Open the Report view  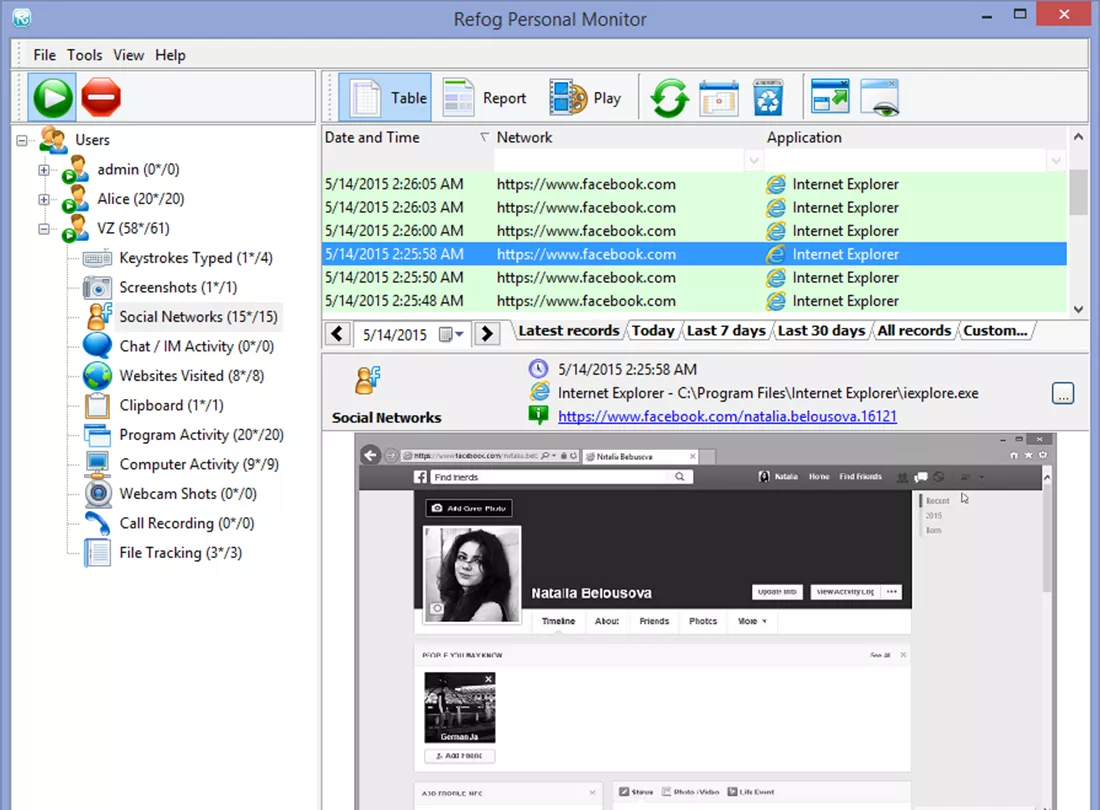[x=485, y=97]
